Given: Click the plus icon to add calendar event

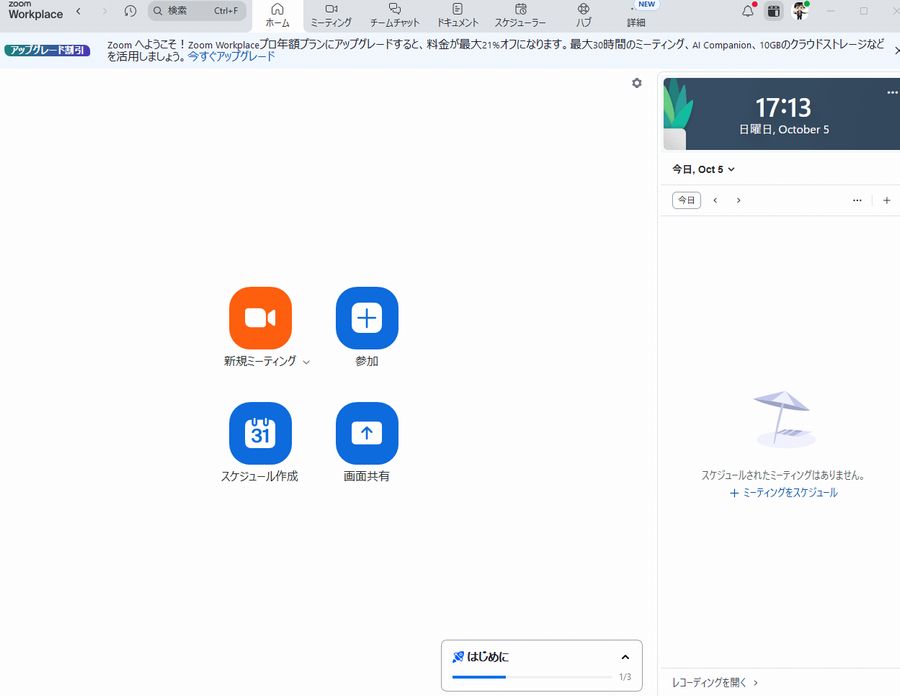Looking at the screenshot, I should 886,200.
